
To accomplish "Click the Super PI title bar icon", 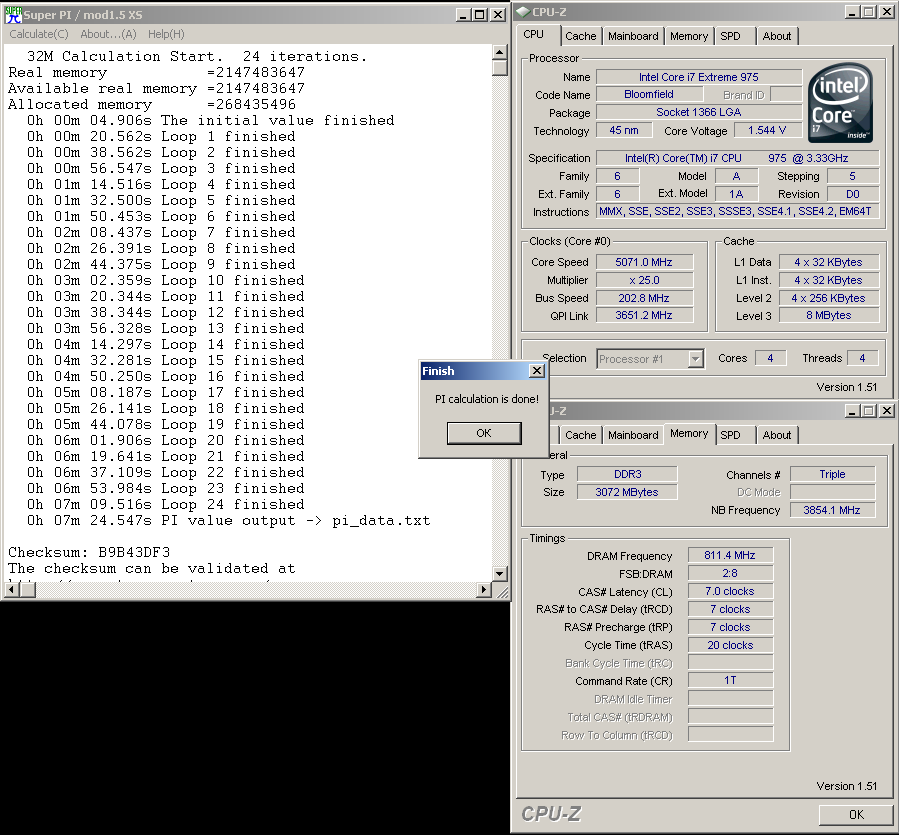I will point(13,15).
